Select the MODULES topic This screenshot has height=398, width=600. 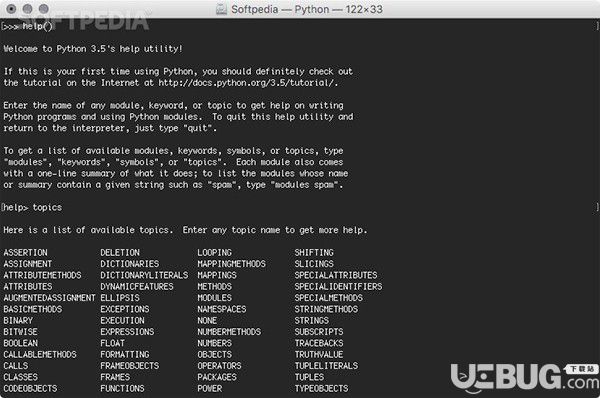tap(215, 298)
